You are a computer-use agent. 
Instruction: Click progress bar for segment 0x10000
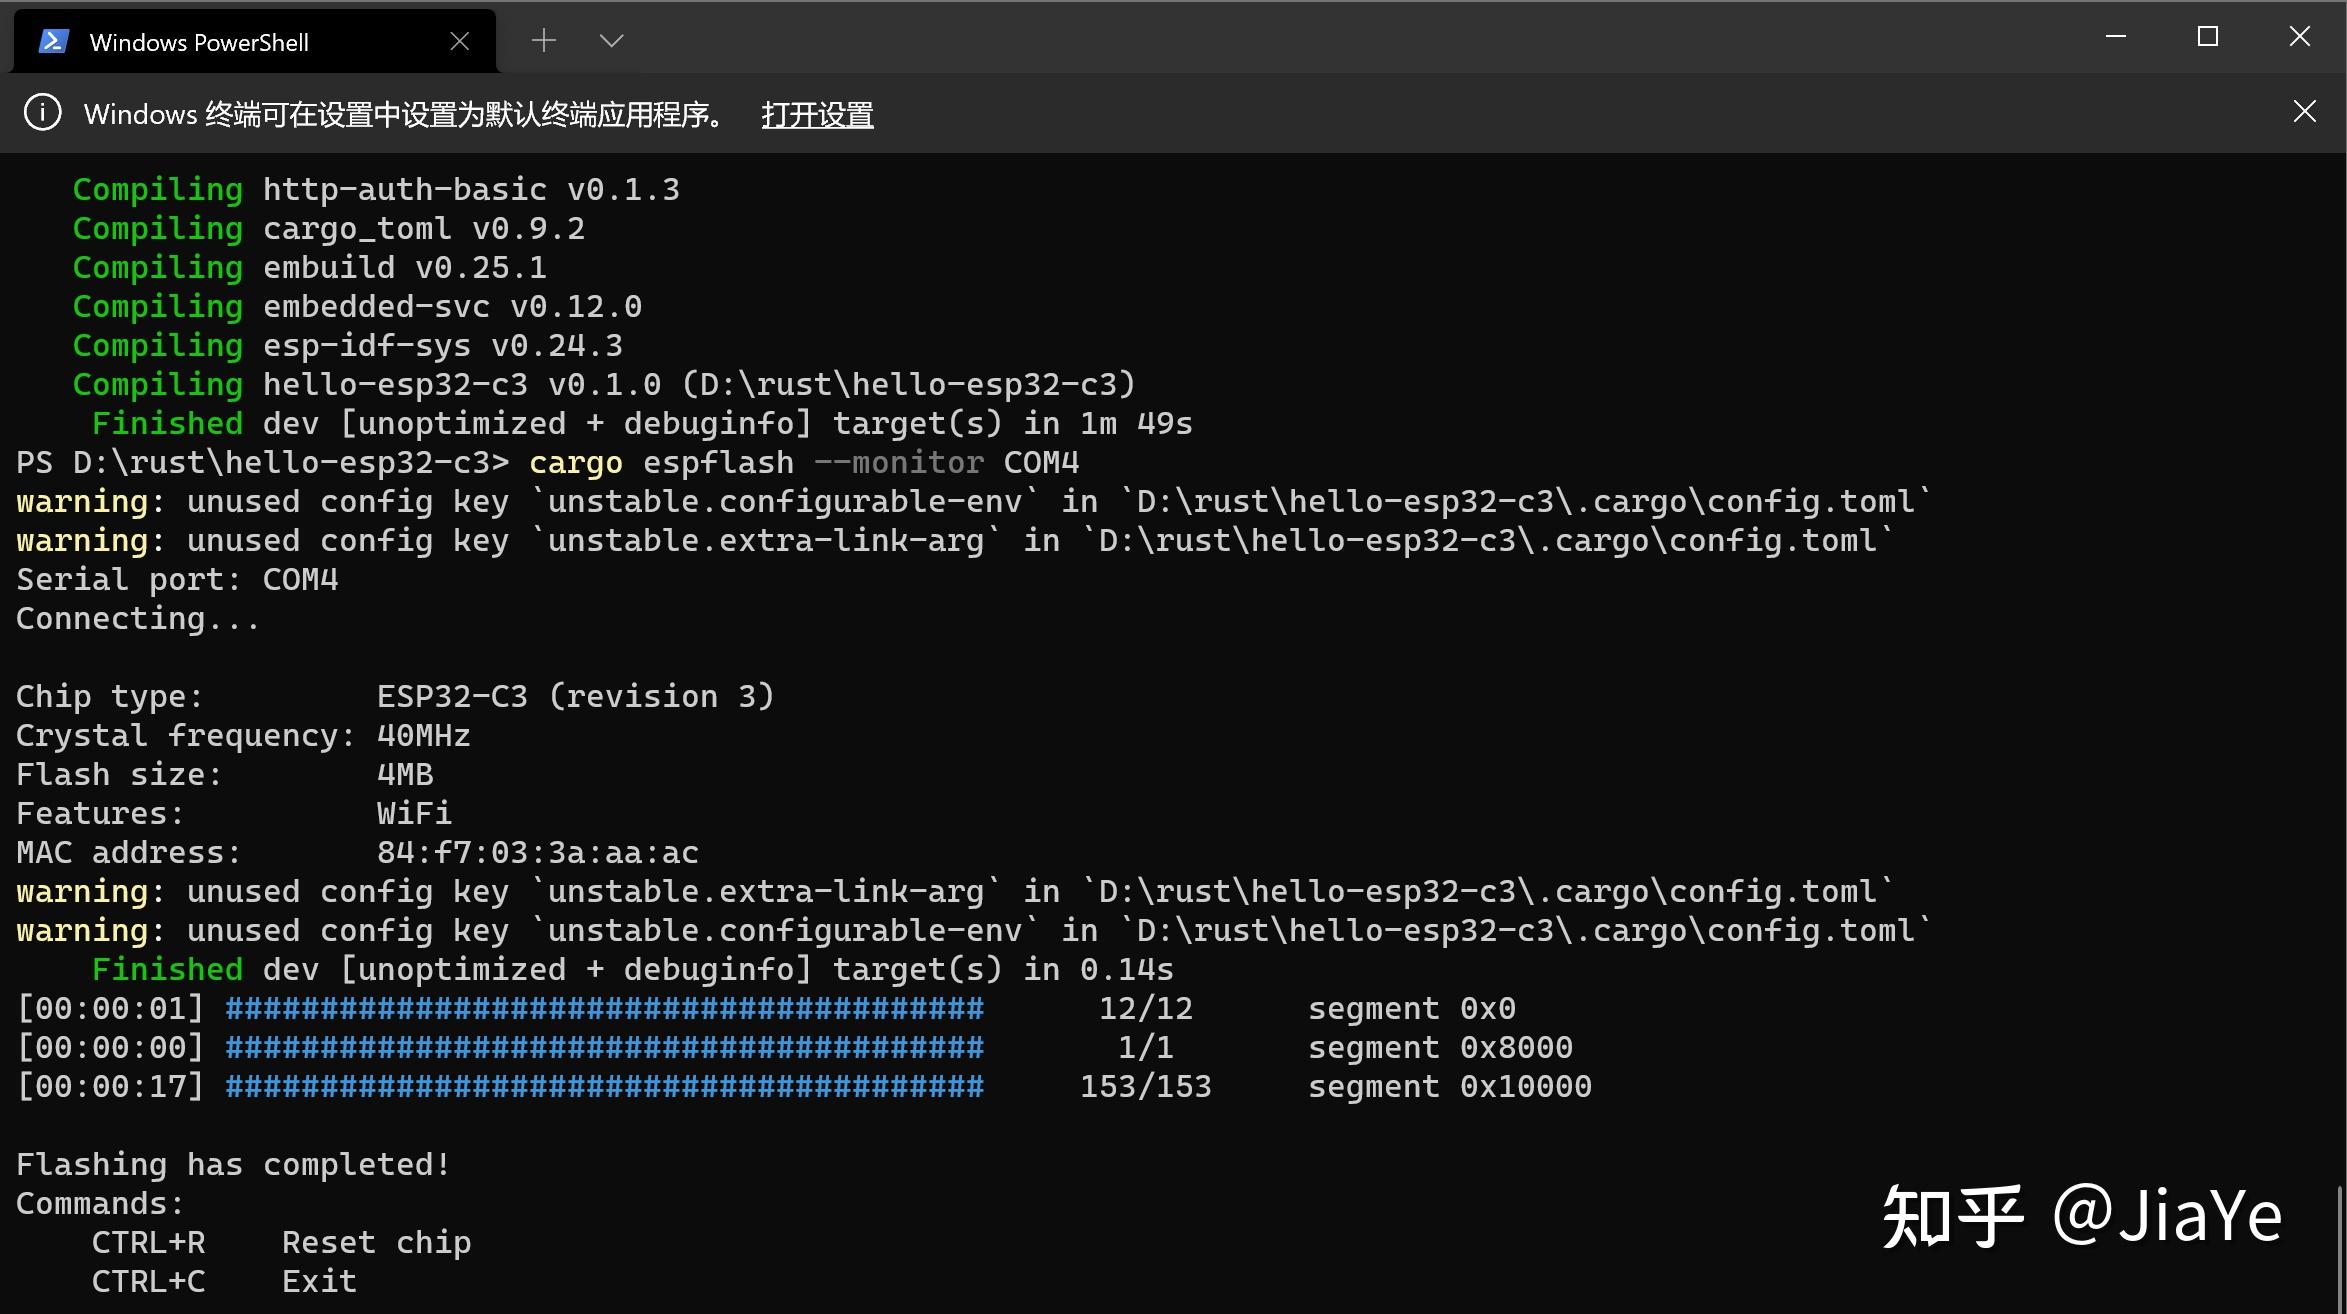(605, 1086)
